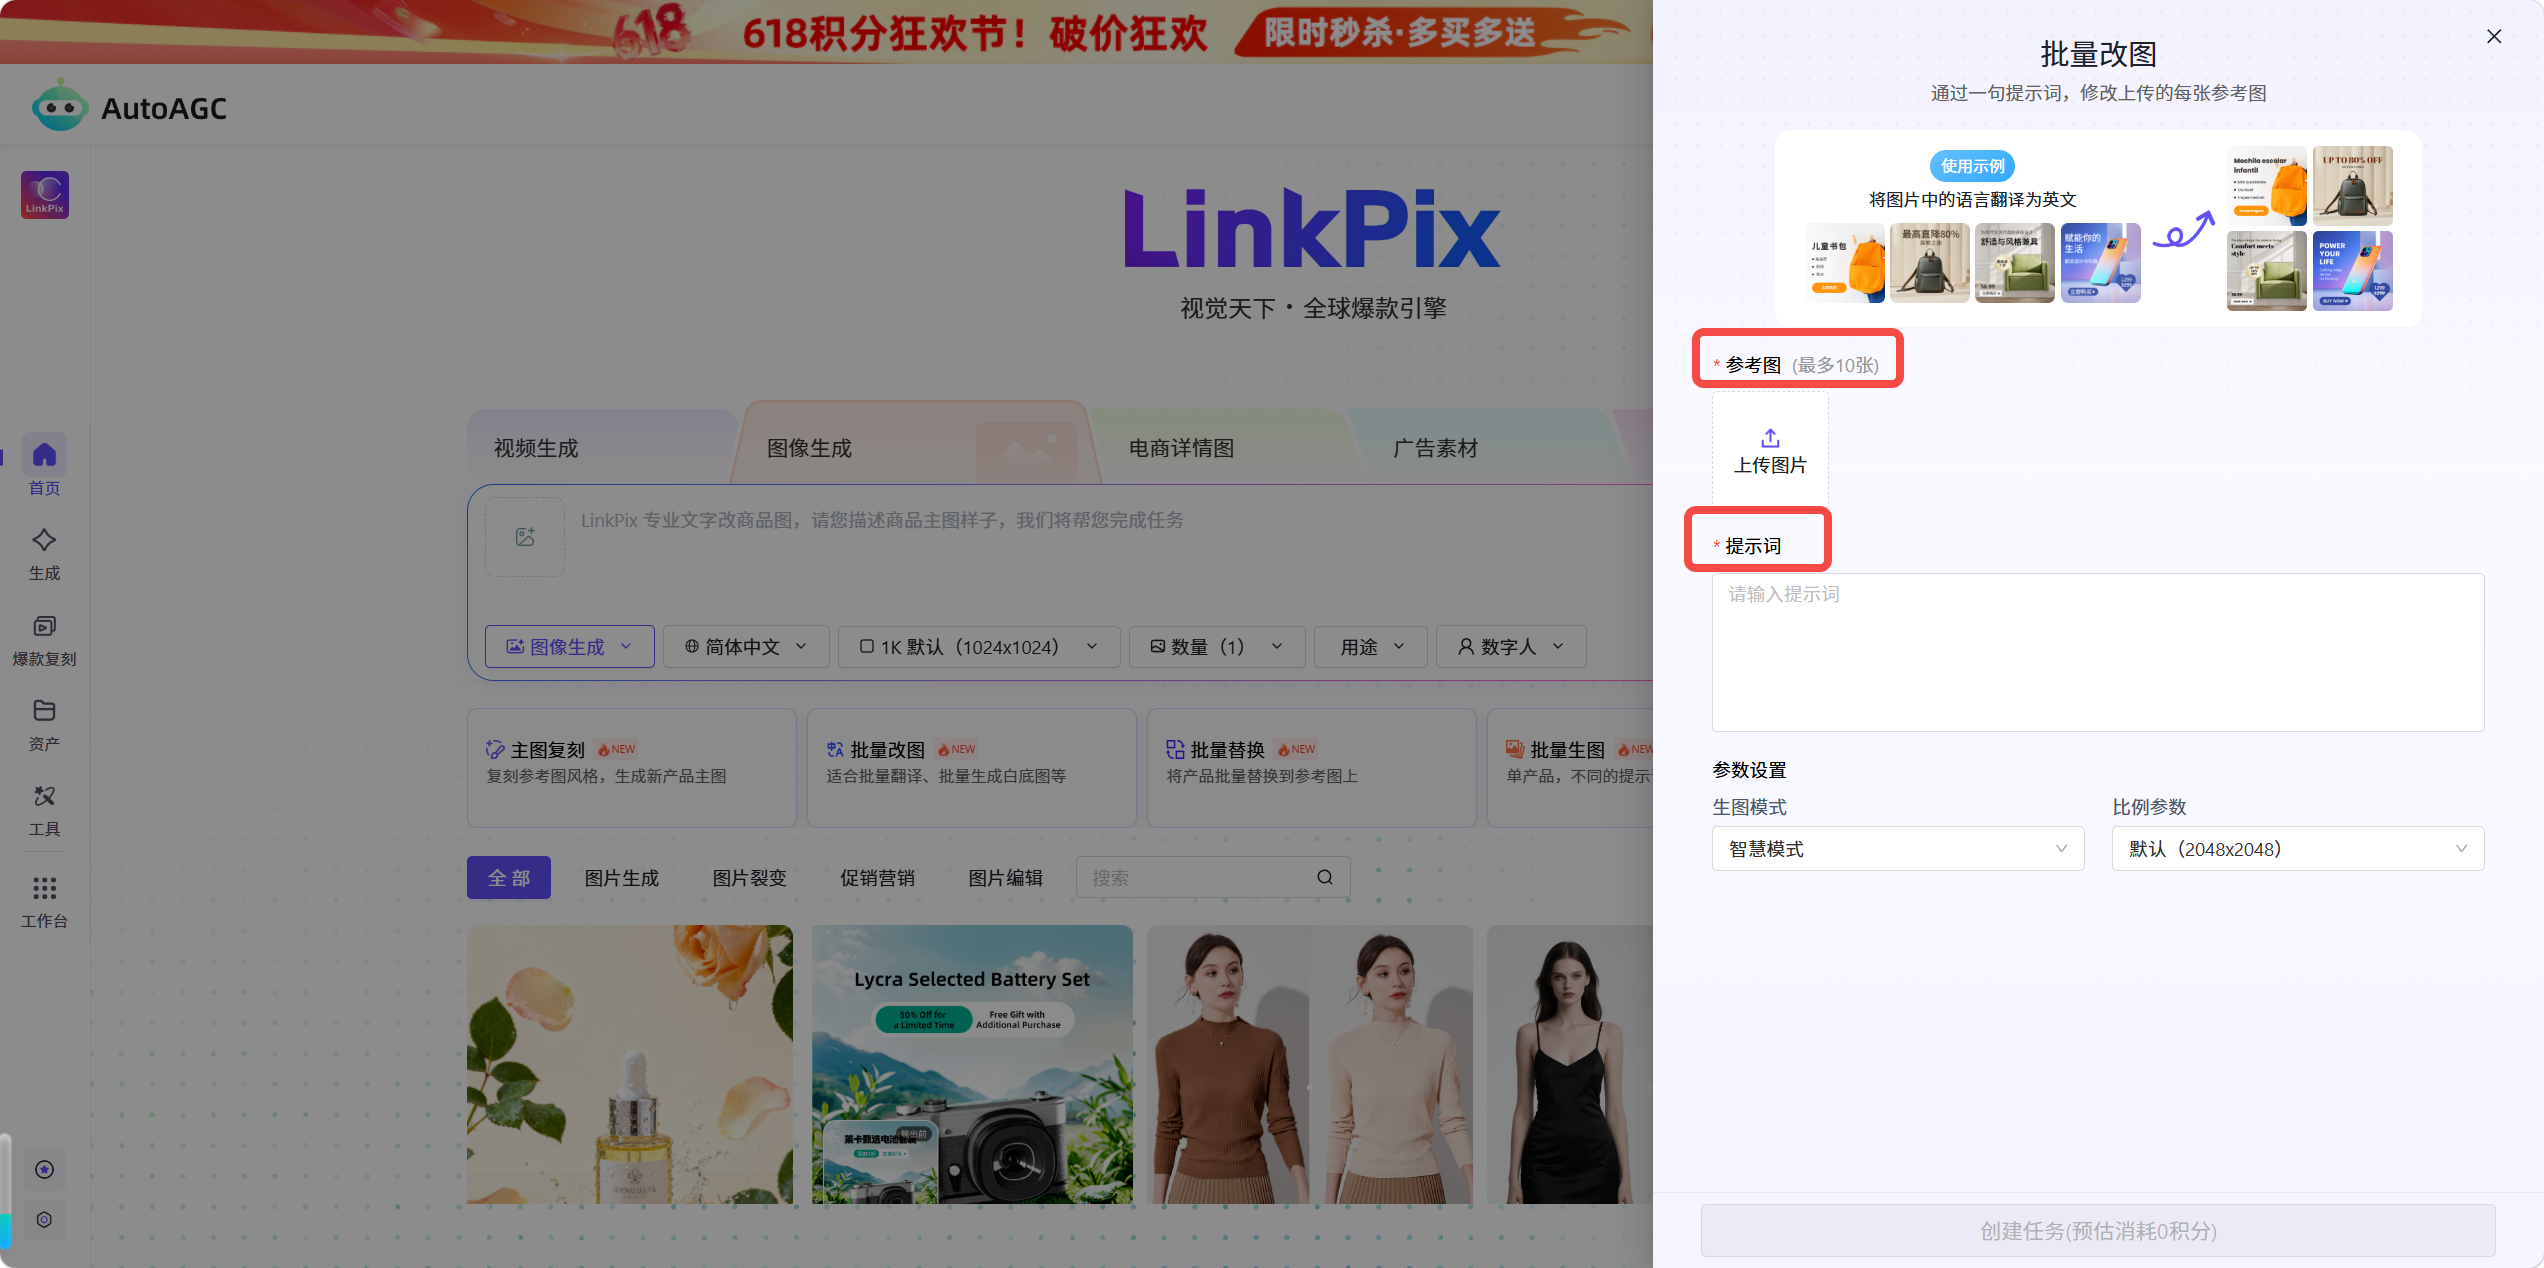The height and width of the screenshot is (1268, 2544).
Task: Open the 生图模式 智慧模式 dropdown
Action: tap(1898, 849)
